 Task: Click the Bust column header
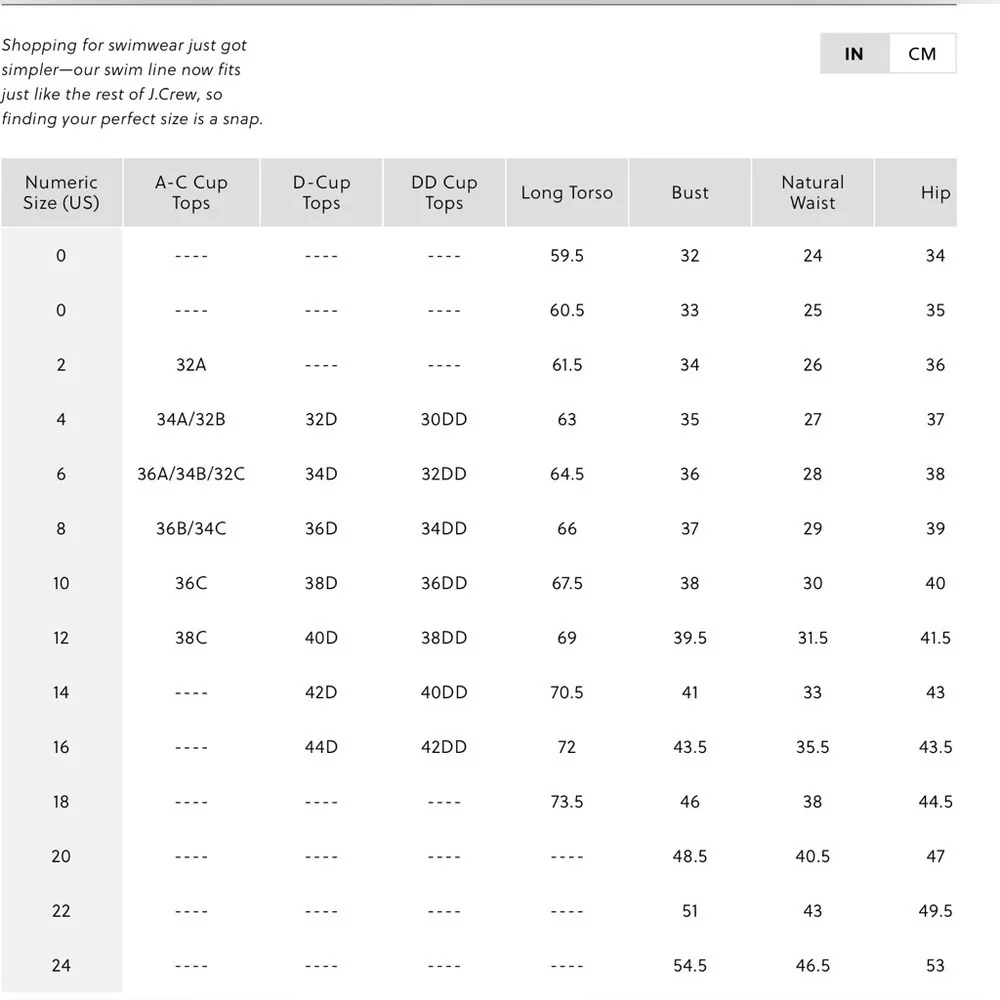(x=690, y=193)
